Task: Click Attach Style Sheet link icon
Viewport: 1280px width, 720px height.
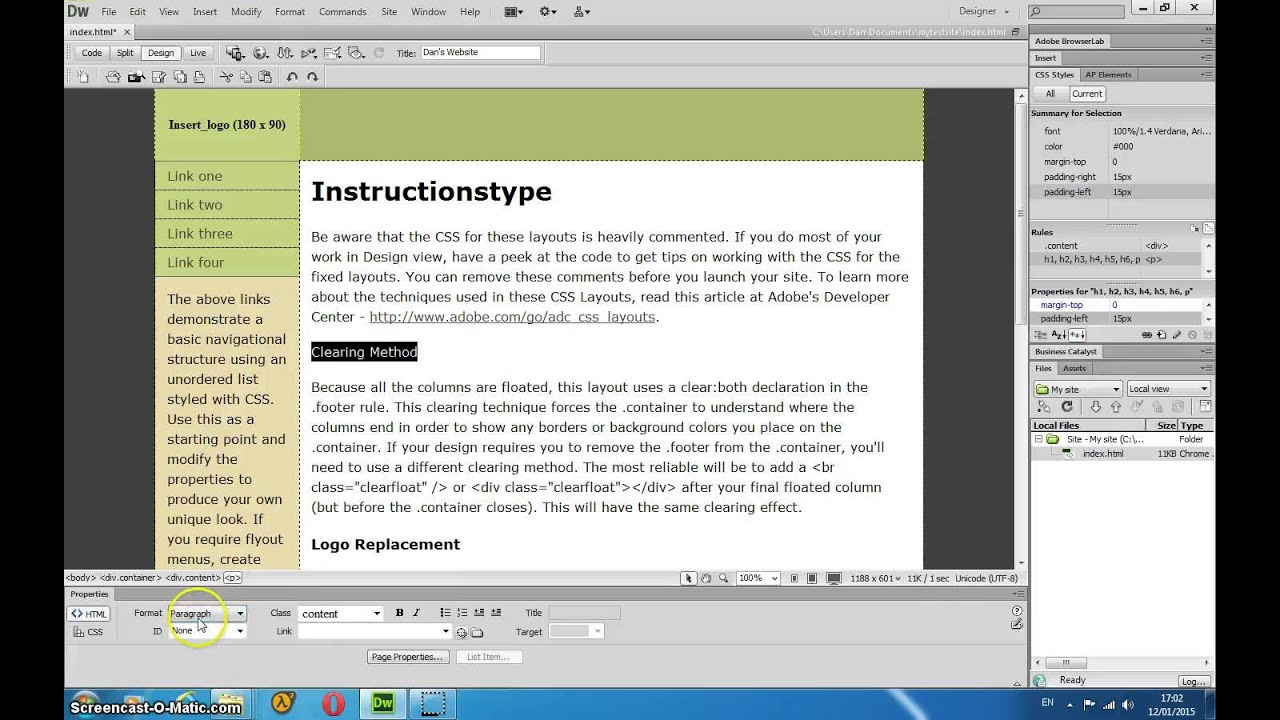Action: [1147, 335]
